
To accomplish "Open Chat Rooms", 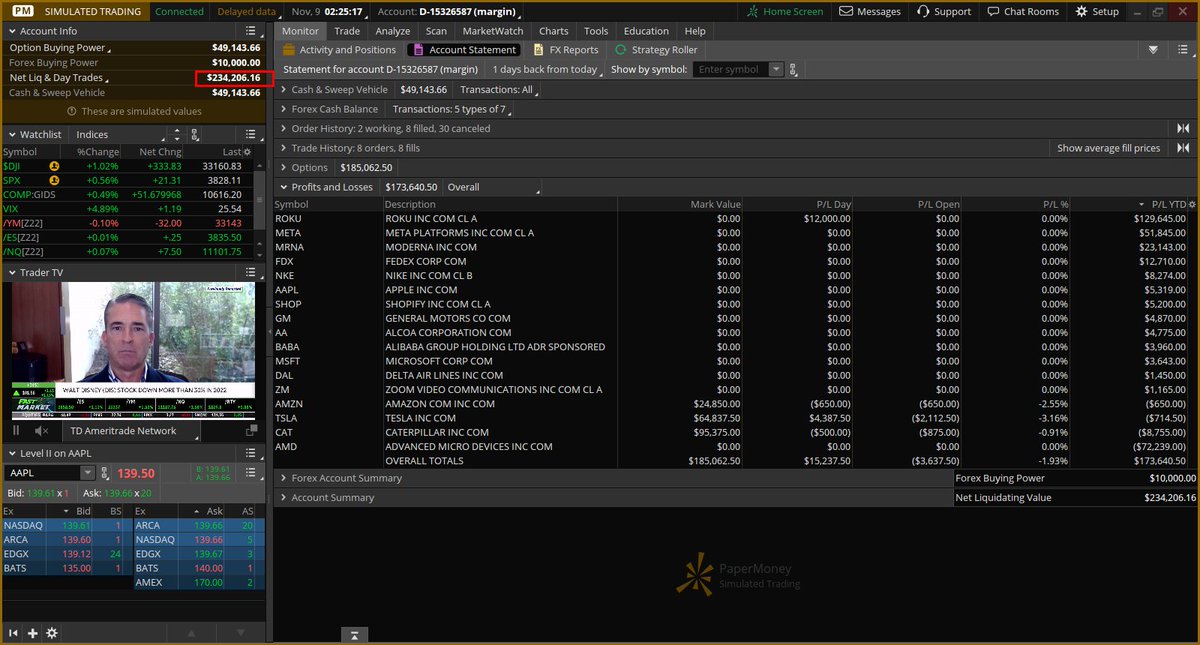I will (1022, 11).
